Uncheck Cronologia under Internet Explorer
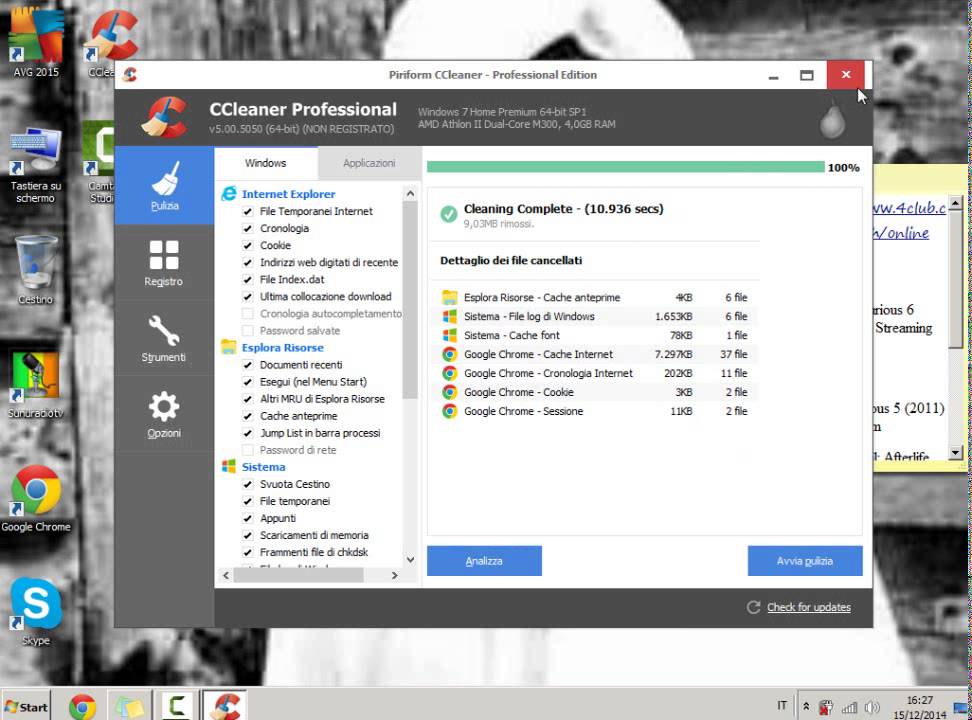 [x=248, y=228]
